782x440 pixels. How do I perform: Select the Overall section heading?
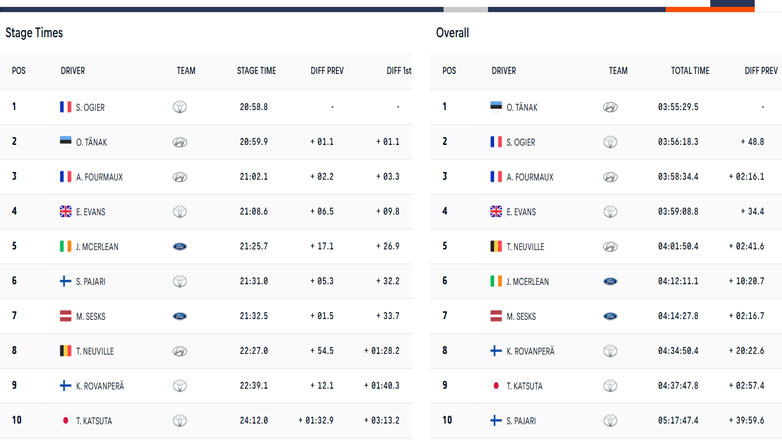tap(452, 33)
